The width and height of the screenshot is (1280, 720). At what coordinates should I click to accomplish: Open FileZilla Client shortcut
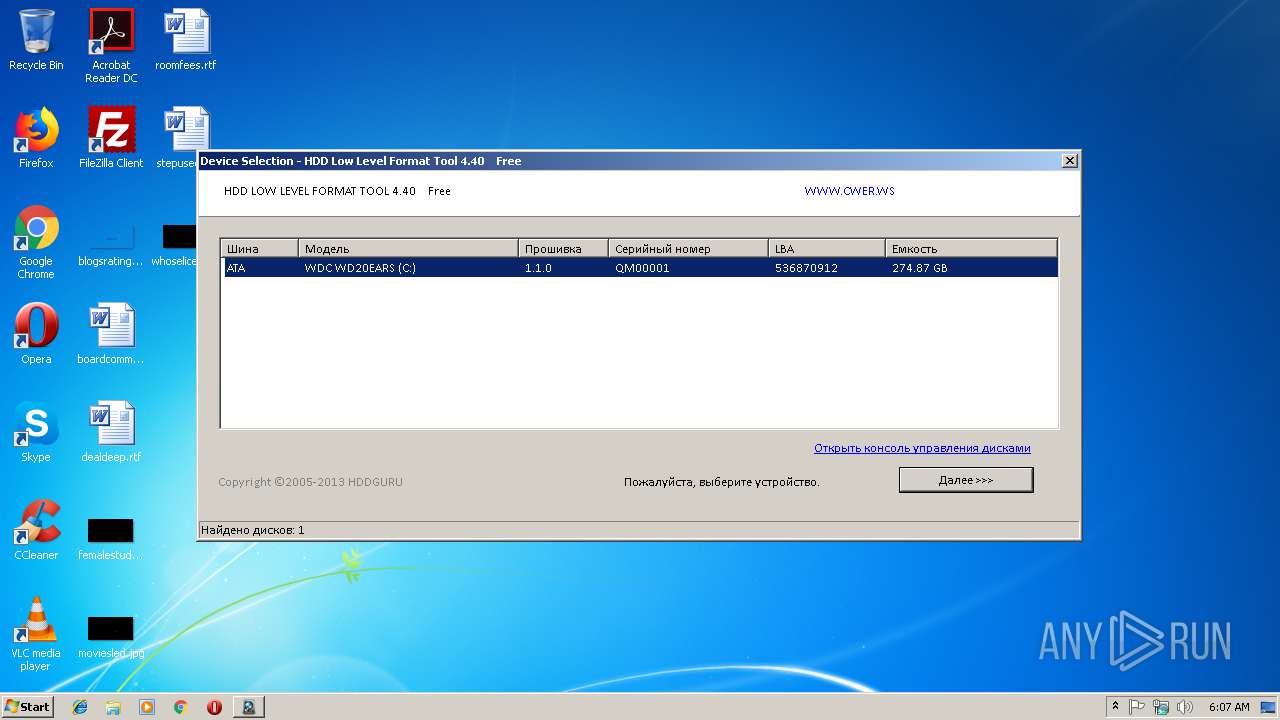(111, 138)
